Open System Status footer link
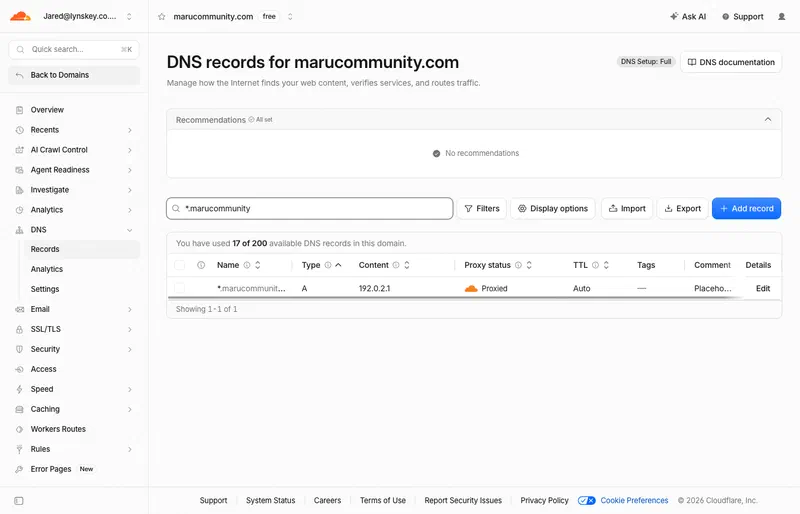The height and width of the screenshot is (514, 800). (270, 501)
